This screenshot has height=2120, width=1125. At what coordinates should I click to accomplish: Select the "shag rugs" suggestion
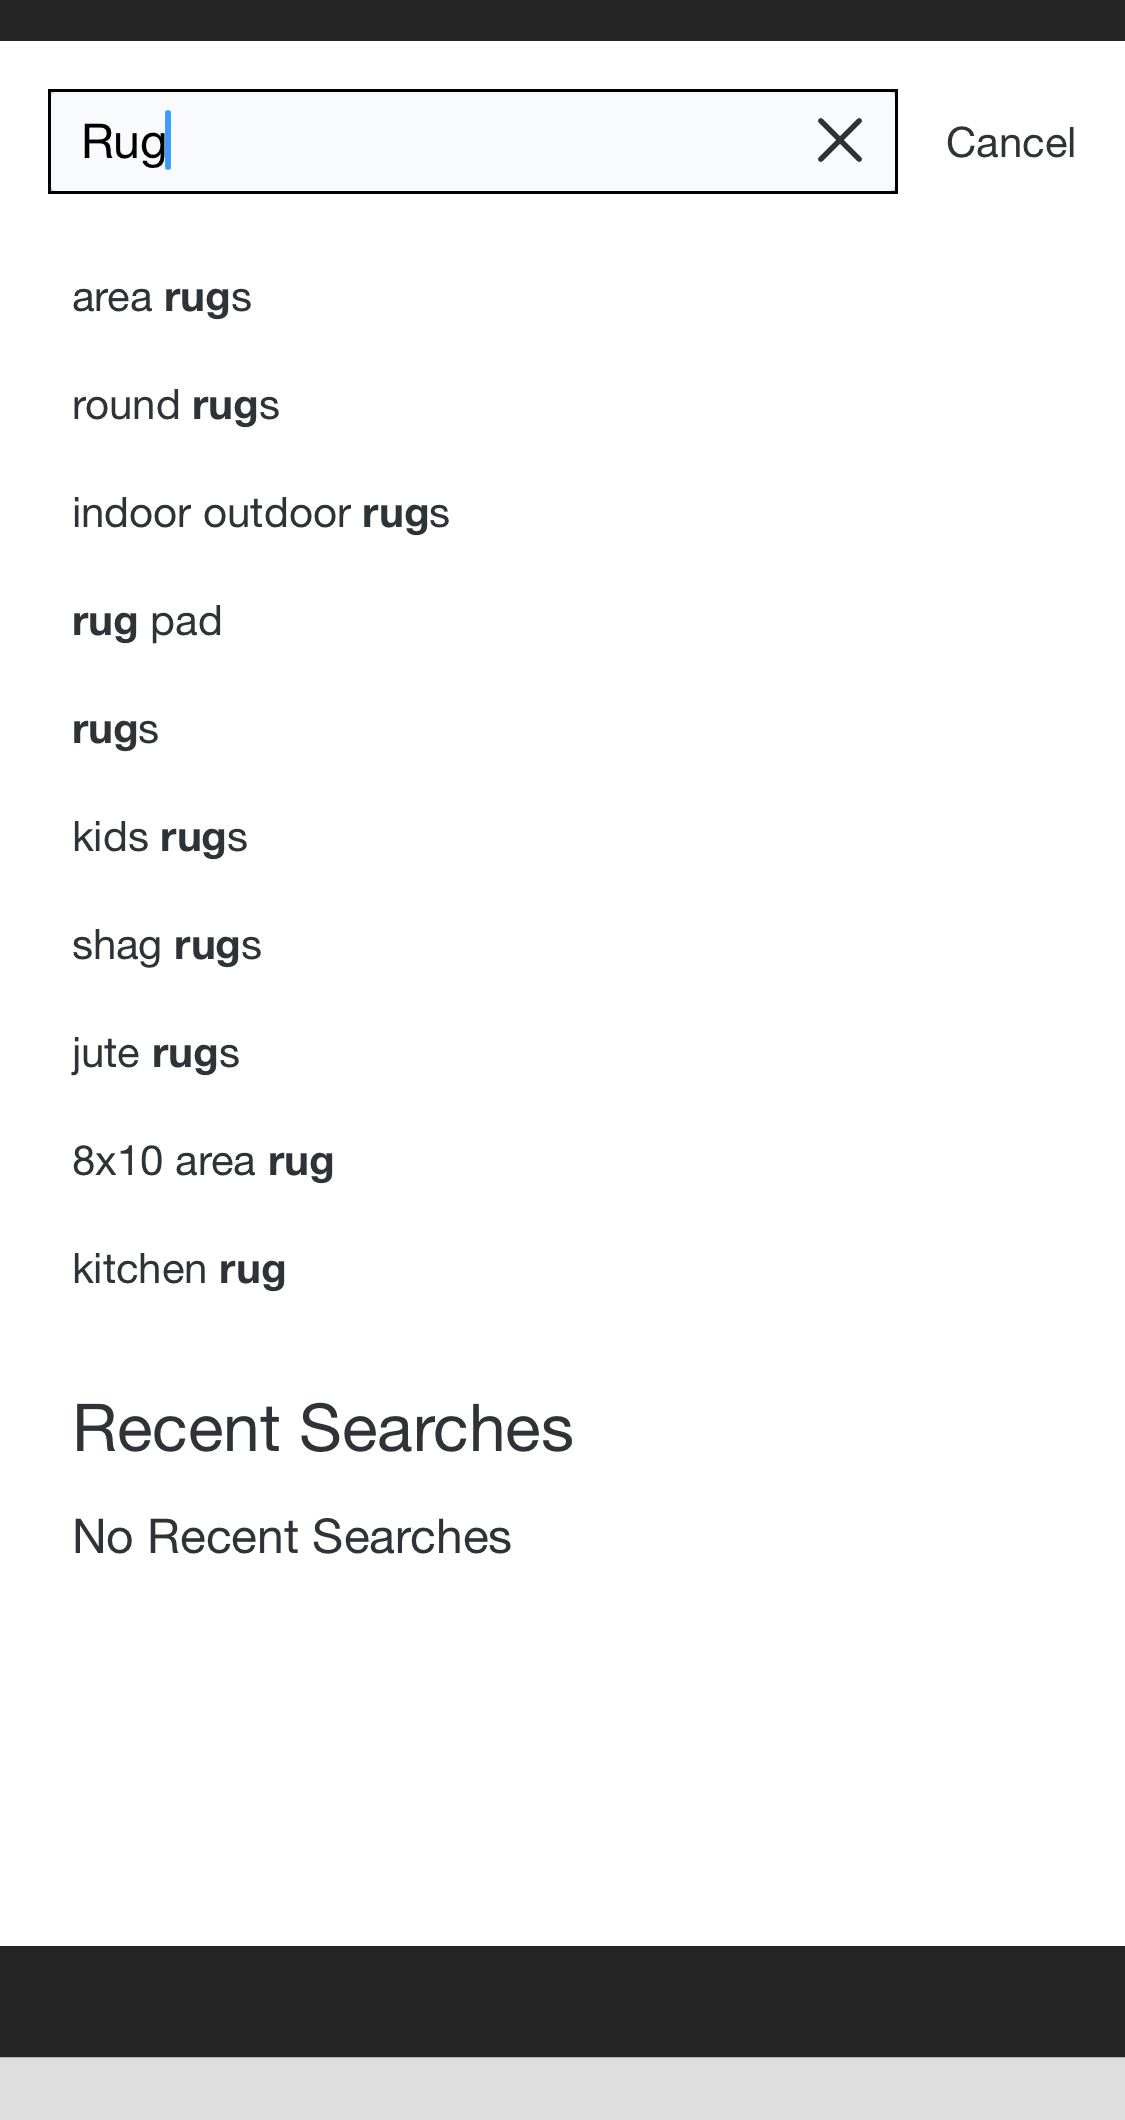pos(167,946)
